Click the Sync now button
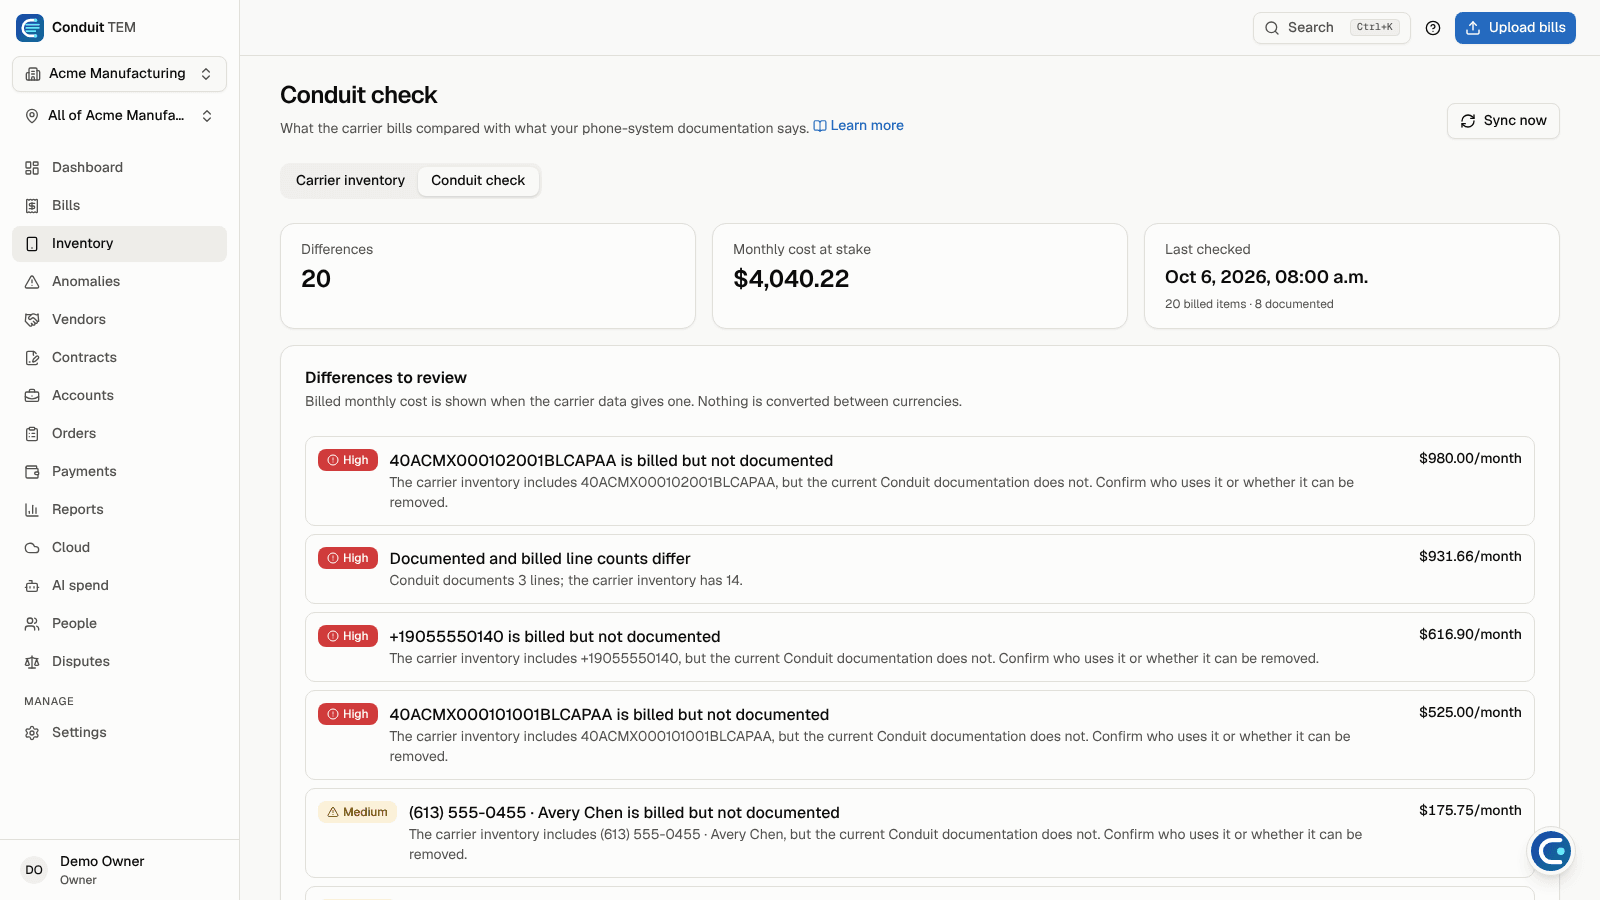1600x900 pixels. tap(1503, 121)
